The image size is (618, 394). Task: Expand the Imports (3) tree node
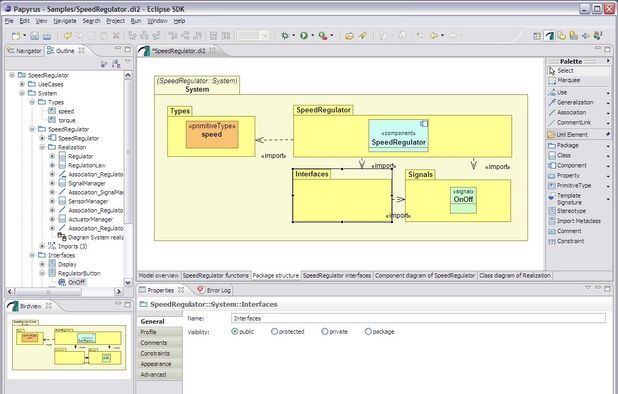click(42, 246)
